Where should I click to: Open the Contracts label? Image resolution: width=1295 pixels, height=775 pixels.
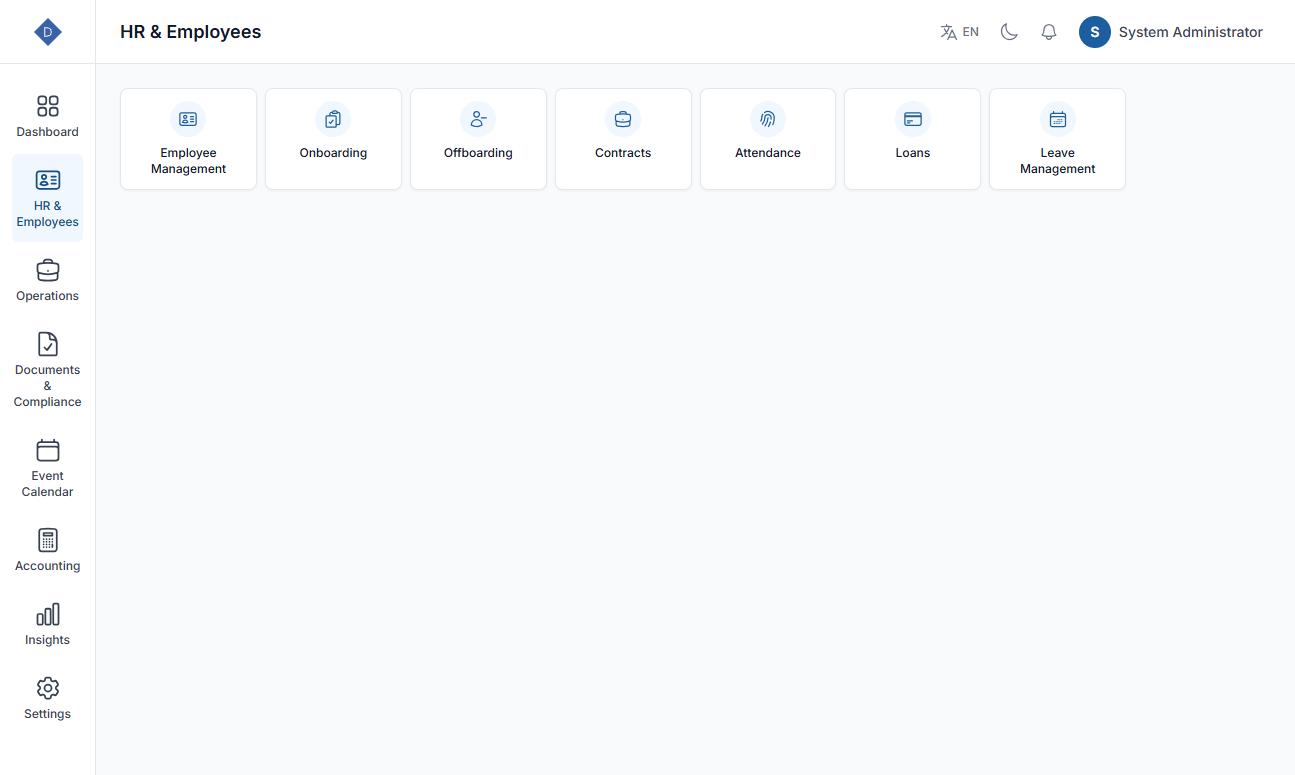623,153
